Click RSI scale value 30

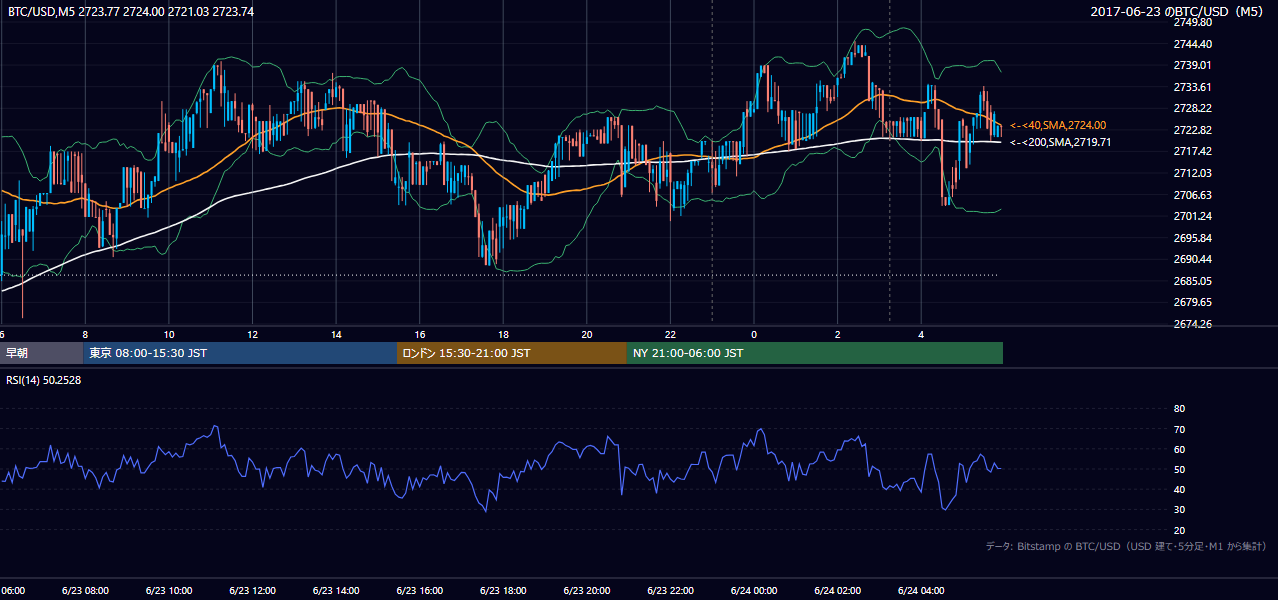coord(1179,510)
